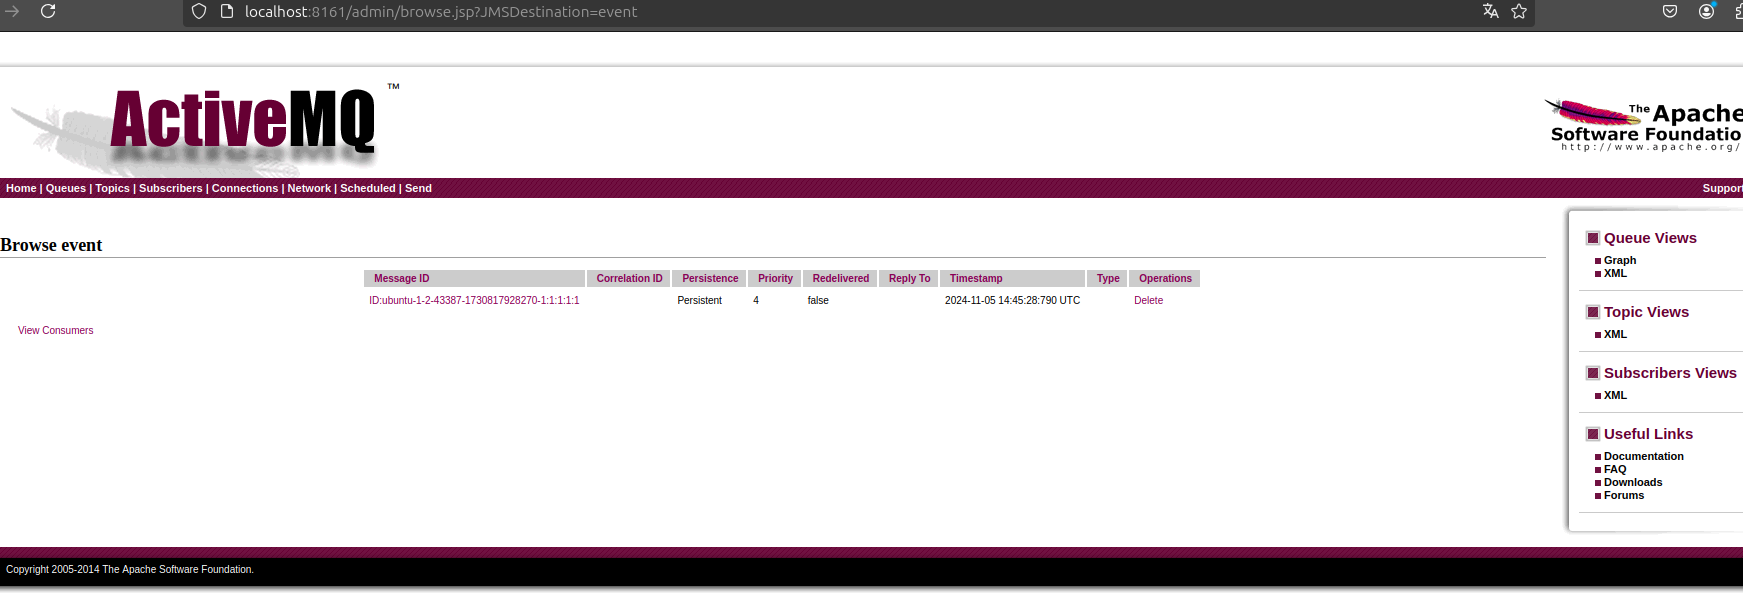
Task: Click the Persistent cell value
Action: point(699,300)
